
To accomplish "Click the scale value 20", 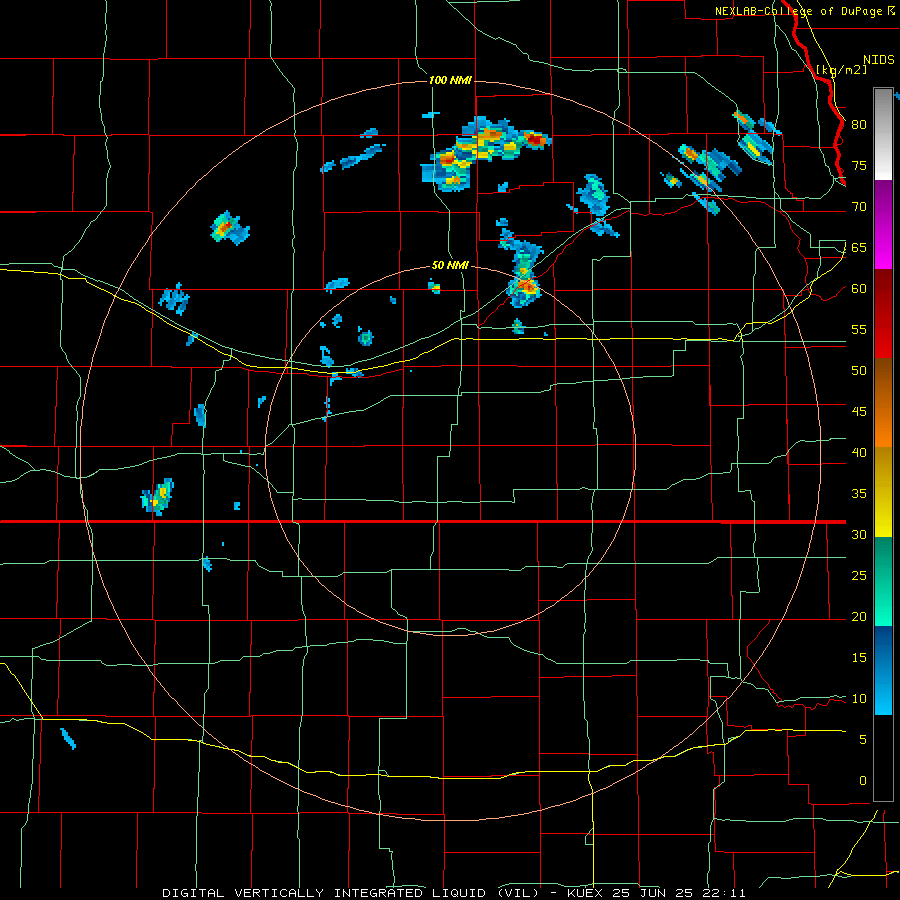I will point(859,616).
